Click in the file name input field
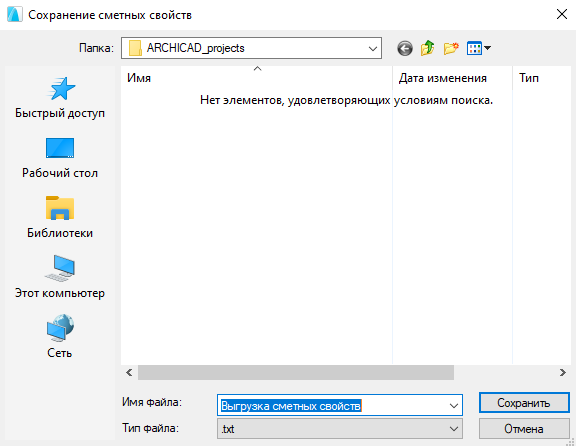This screenshot has height=446, width=576. 332,406
